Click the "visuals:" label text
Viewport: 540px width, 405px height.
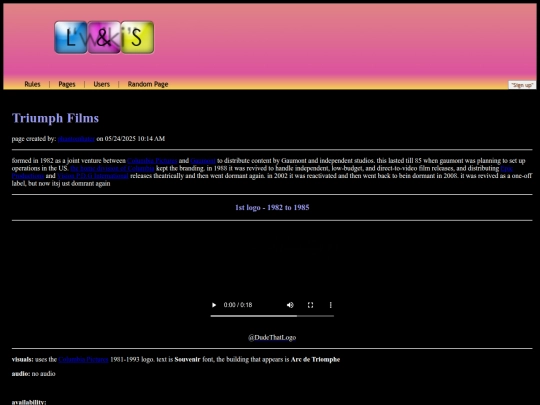[x=22, y=360]
